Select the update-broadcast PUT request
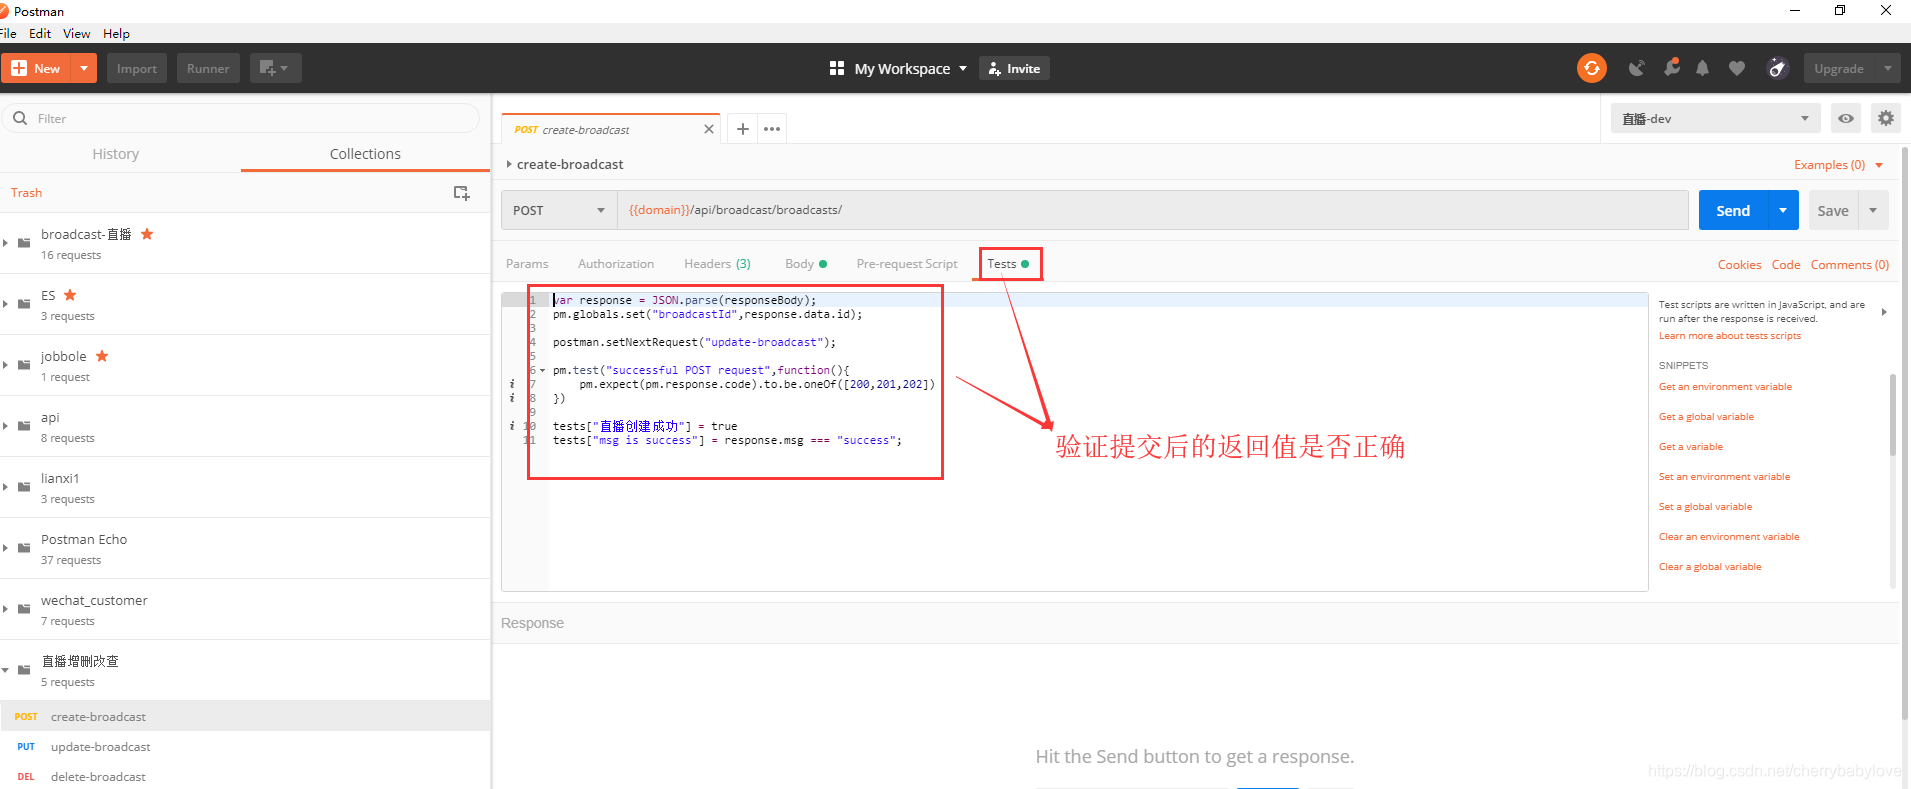 click(245, 747)
